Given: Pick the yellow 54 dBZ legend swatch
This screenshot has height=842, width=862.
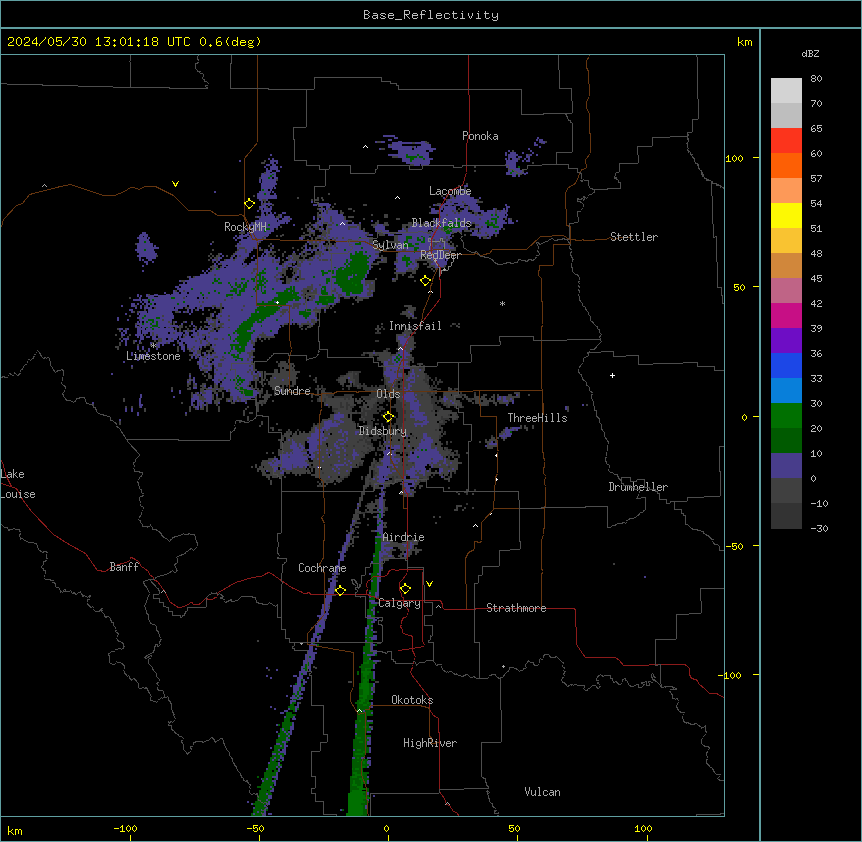Looking at the screenshot, I should click(786, 215).
